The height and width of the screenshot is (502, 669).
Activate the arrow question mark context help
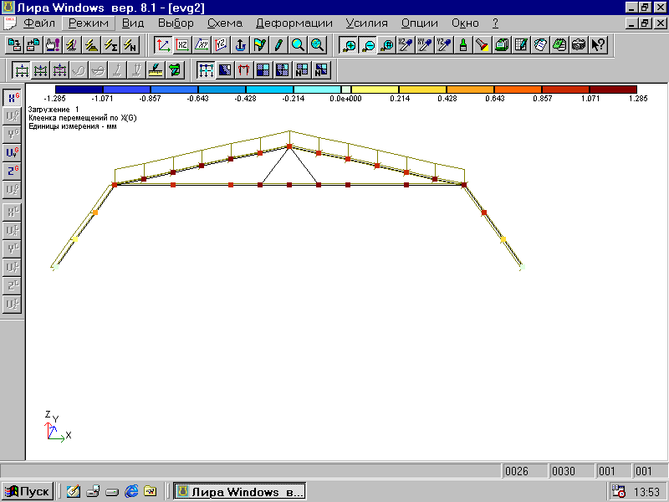point(598,45)
